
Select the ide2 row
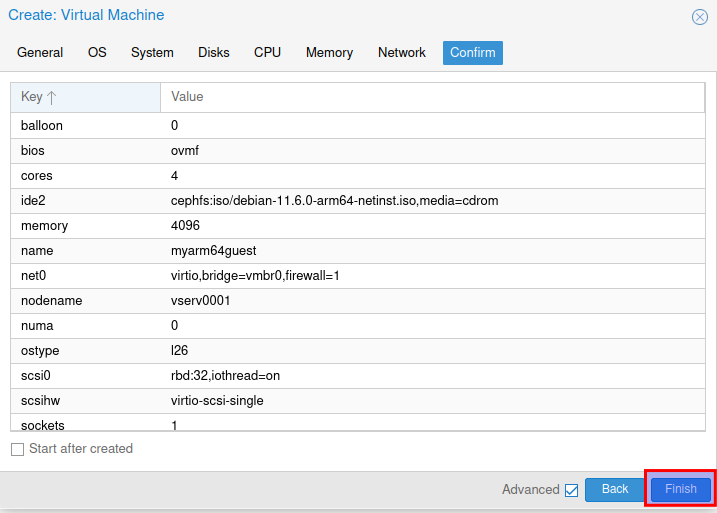pos(358,201)
